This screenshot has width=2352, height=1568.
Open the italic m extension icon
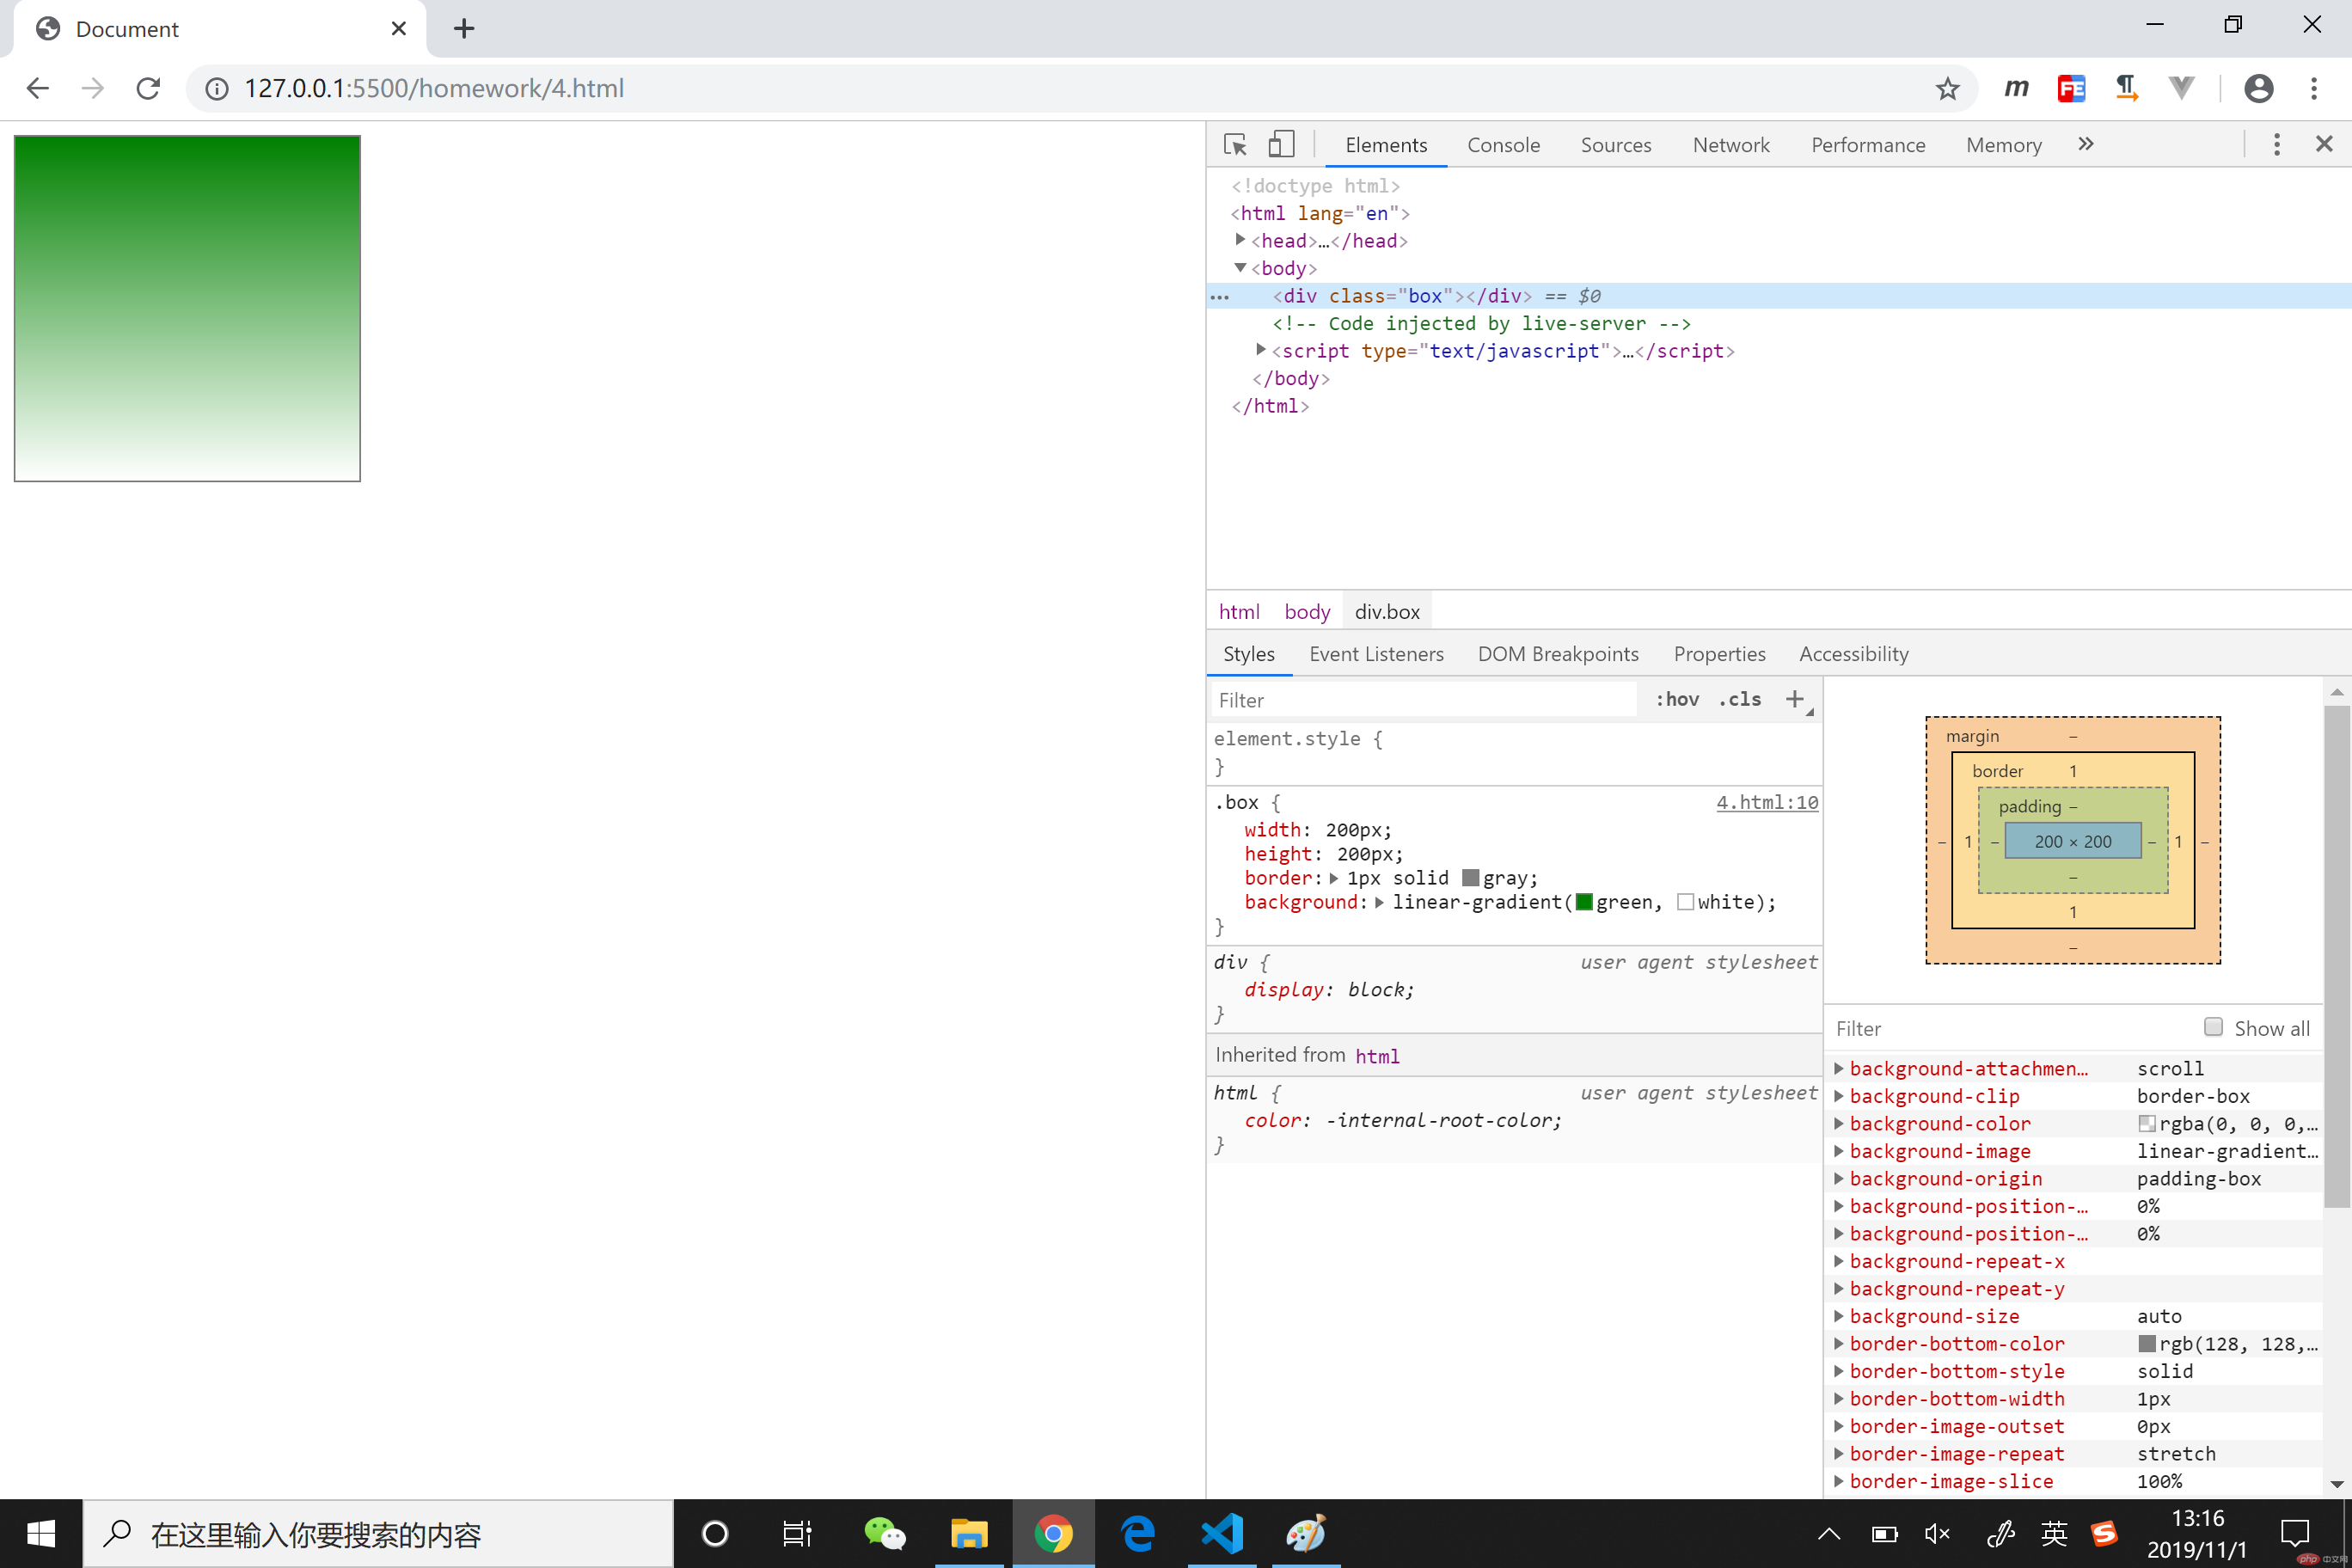2016,88
